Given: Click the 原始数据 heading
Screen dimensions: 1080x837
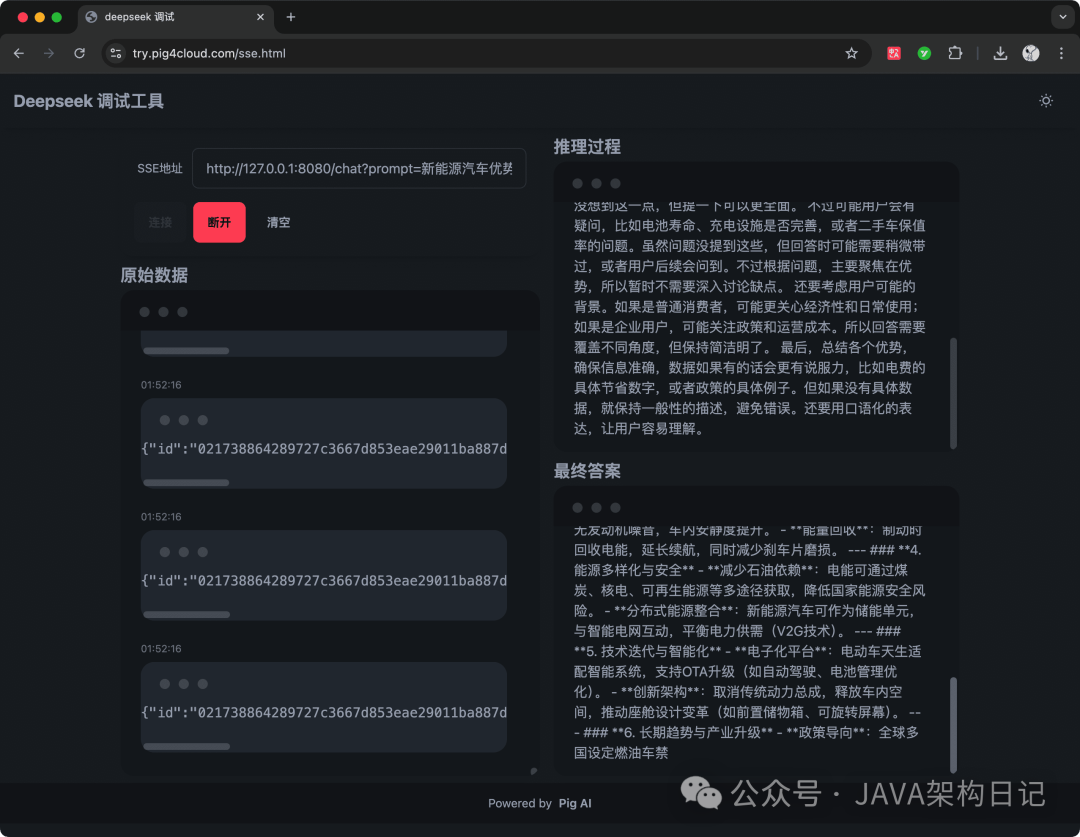Looking at the screenshot, I should (x=154, y=275).
